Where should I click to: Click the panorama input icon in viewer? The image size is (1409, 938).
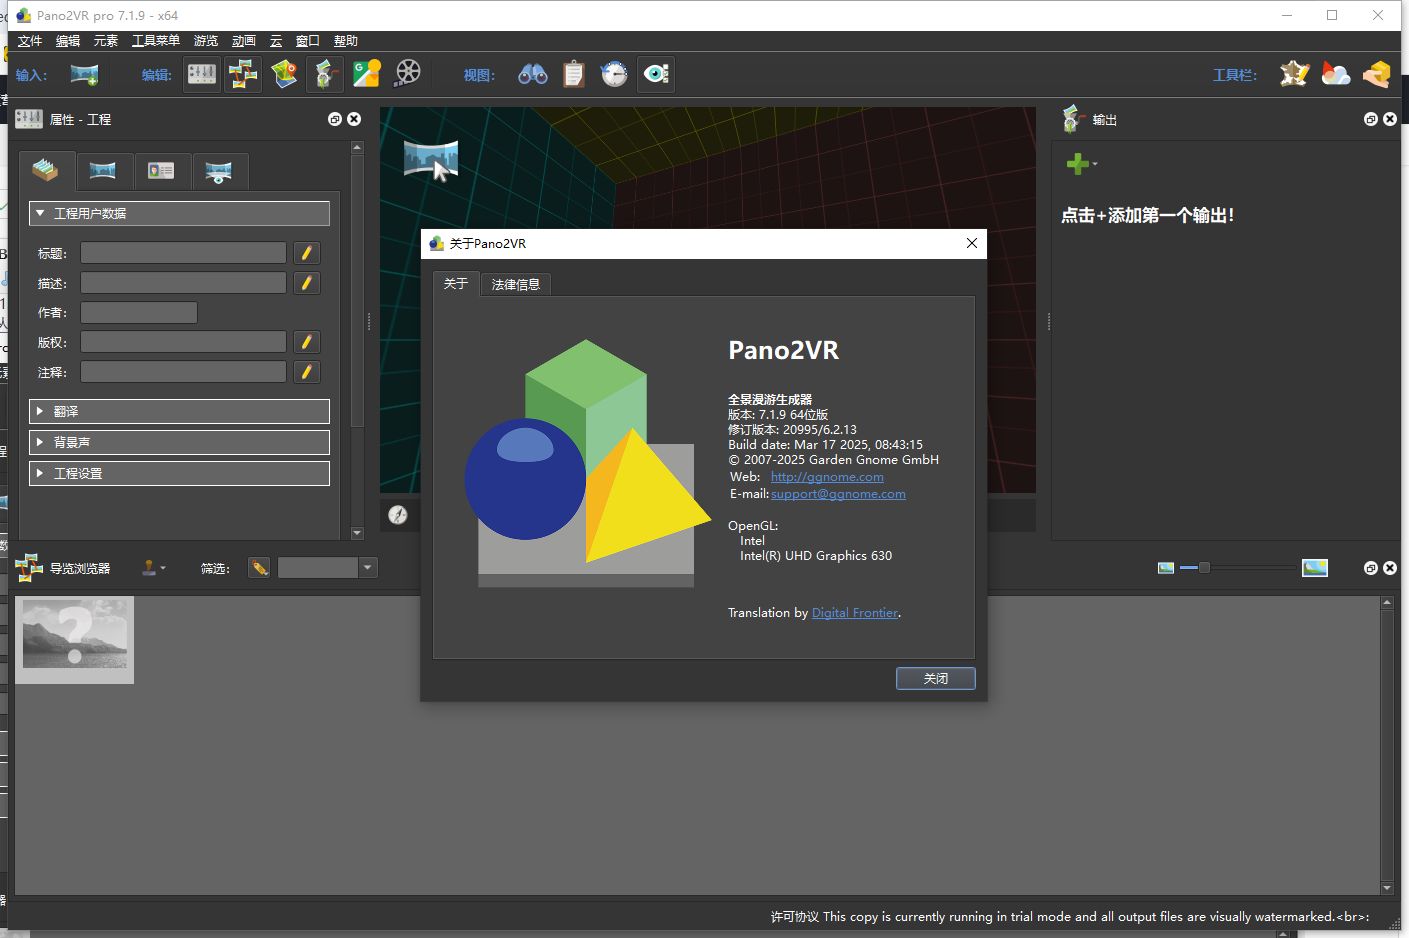pyautogui.click(x=431, y=160)
